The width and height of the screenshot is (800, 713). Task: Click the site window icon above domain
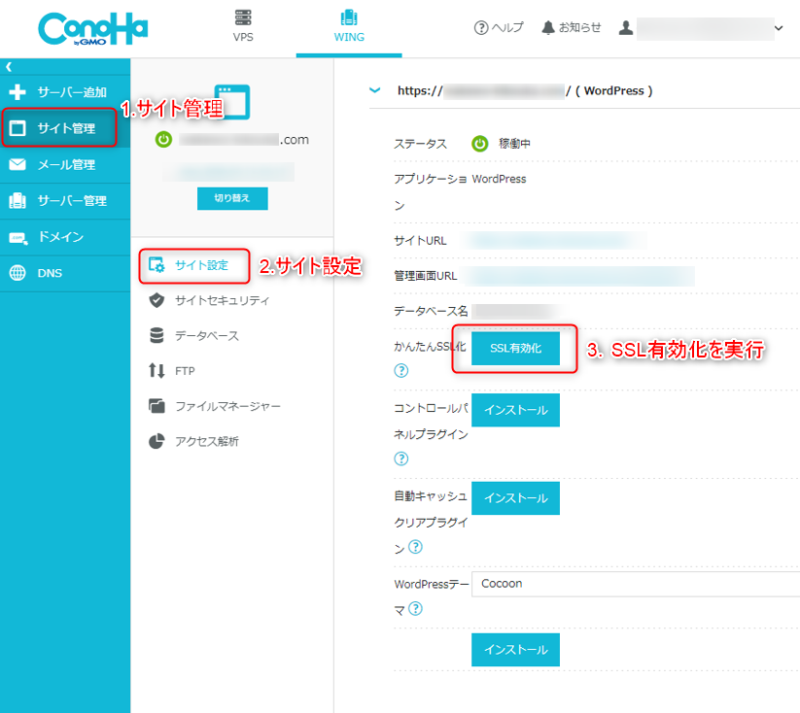point(232,102)
